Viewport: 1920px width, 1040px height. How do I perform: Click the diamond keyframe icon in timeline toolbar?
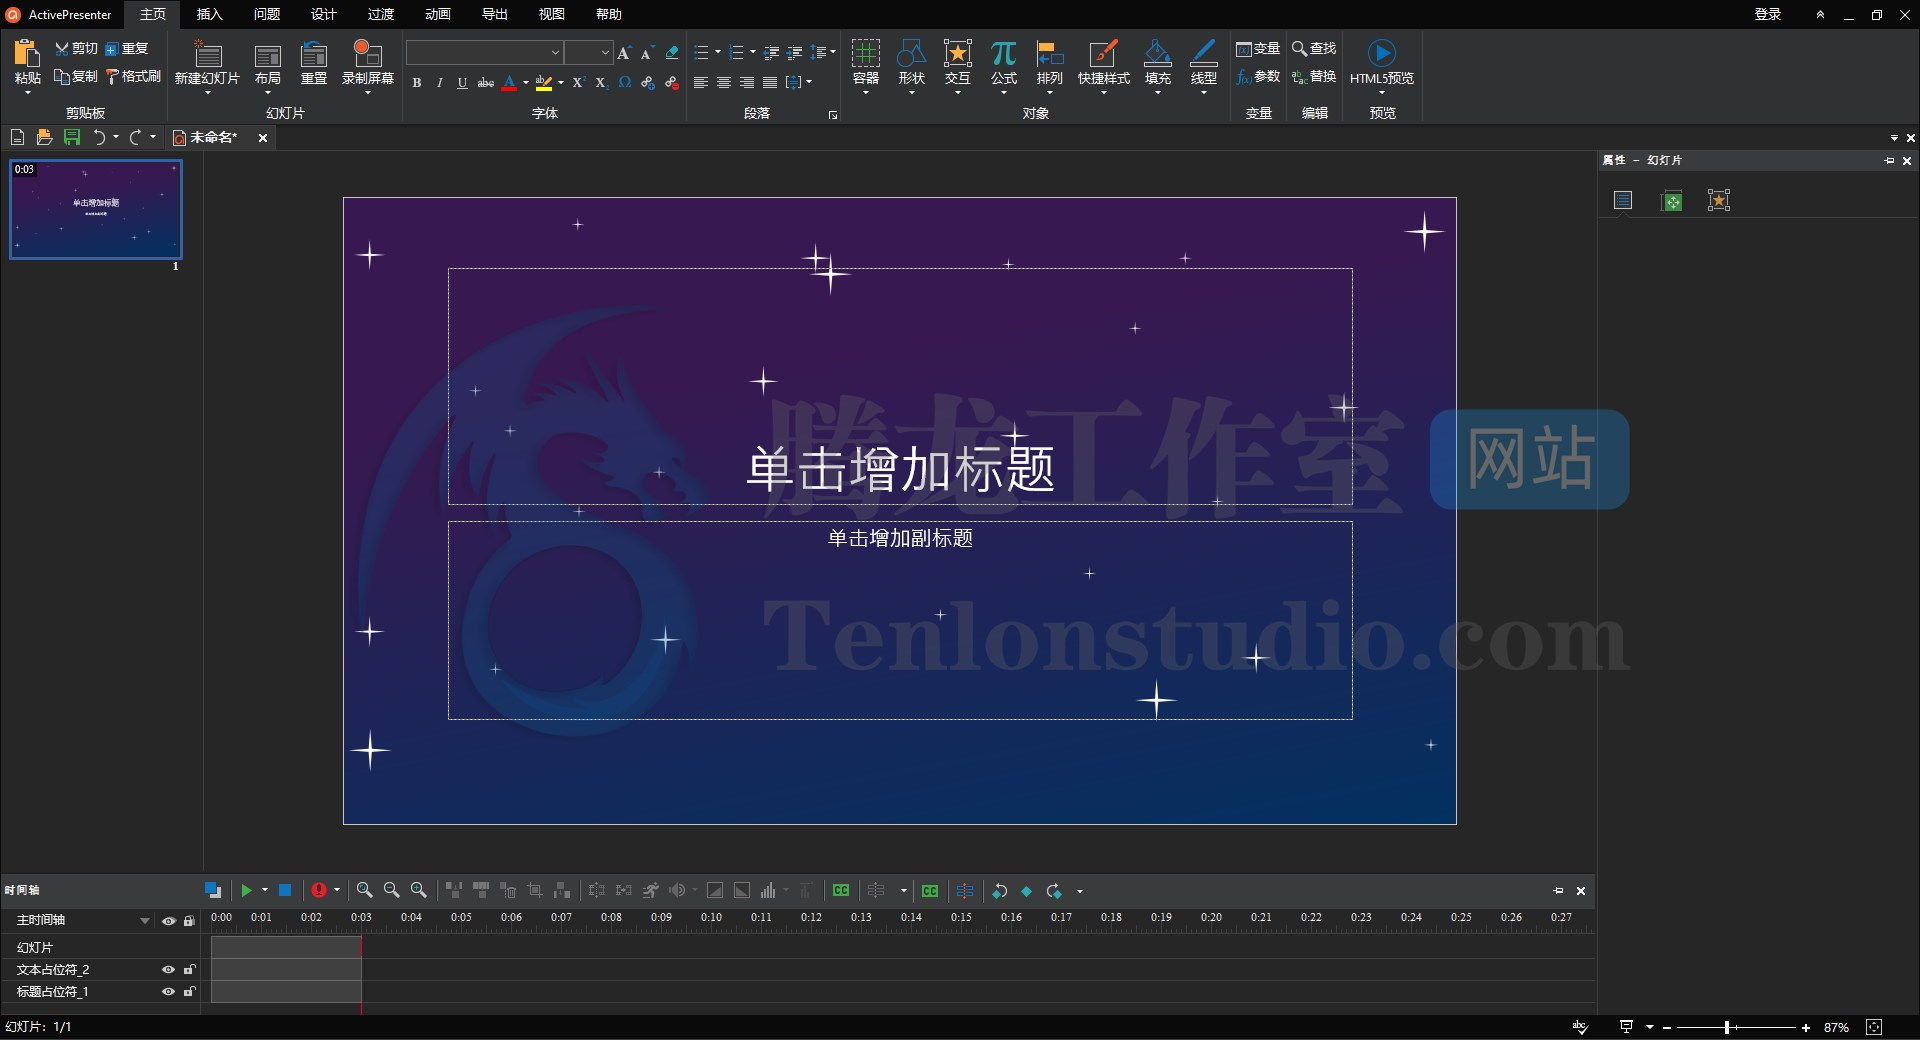[1026, 891]
